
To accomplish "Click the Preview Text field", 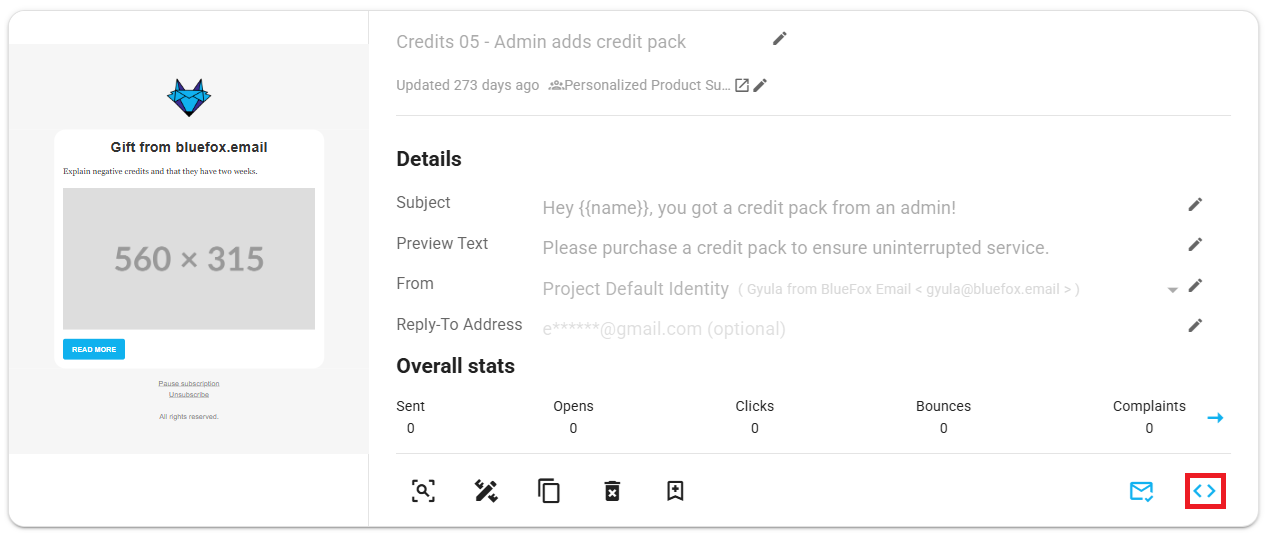I will (796, 248).
